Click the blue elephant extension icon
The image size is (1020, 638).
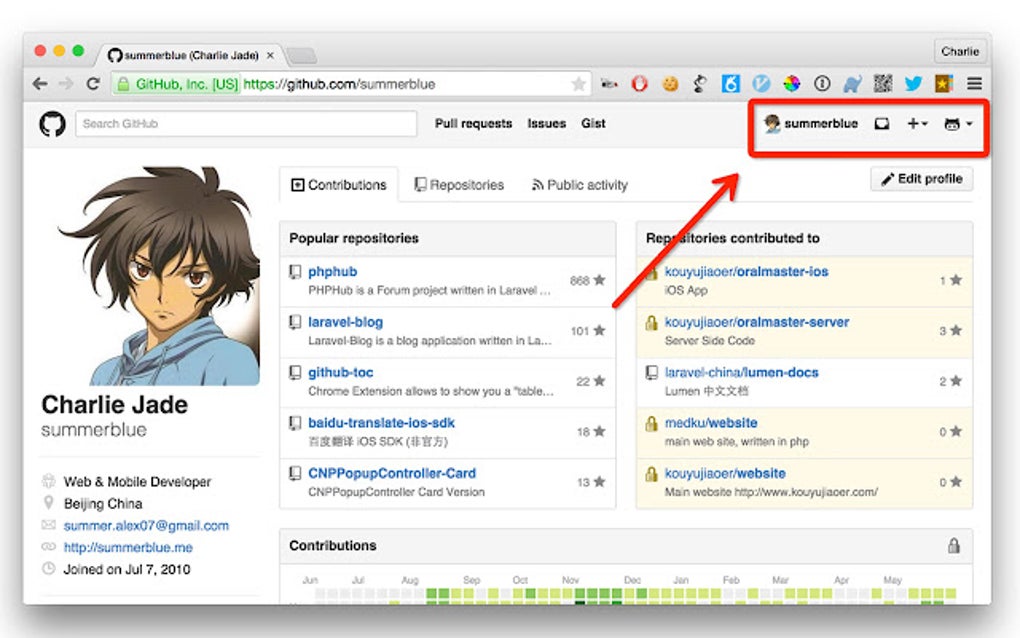tap(852, 83)
